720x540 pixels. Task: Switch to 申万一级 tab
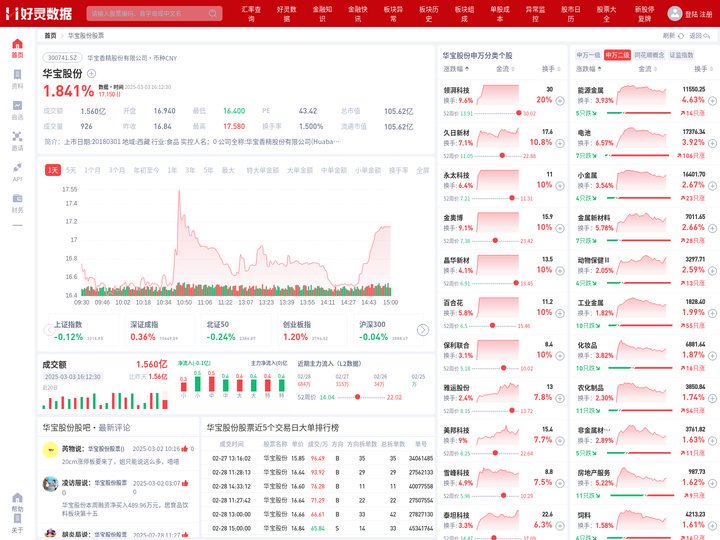[588, 55]
